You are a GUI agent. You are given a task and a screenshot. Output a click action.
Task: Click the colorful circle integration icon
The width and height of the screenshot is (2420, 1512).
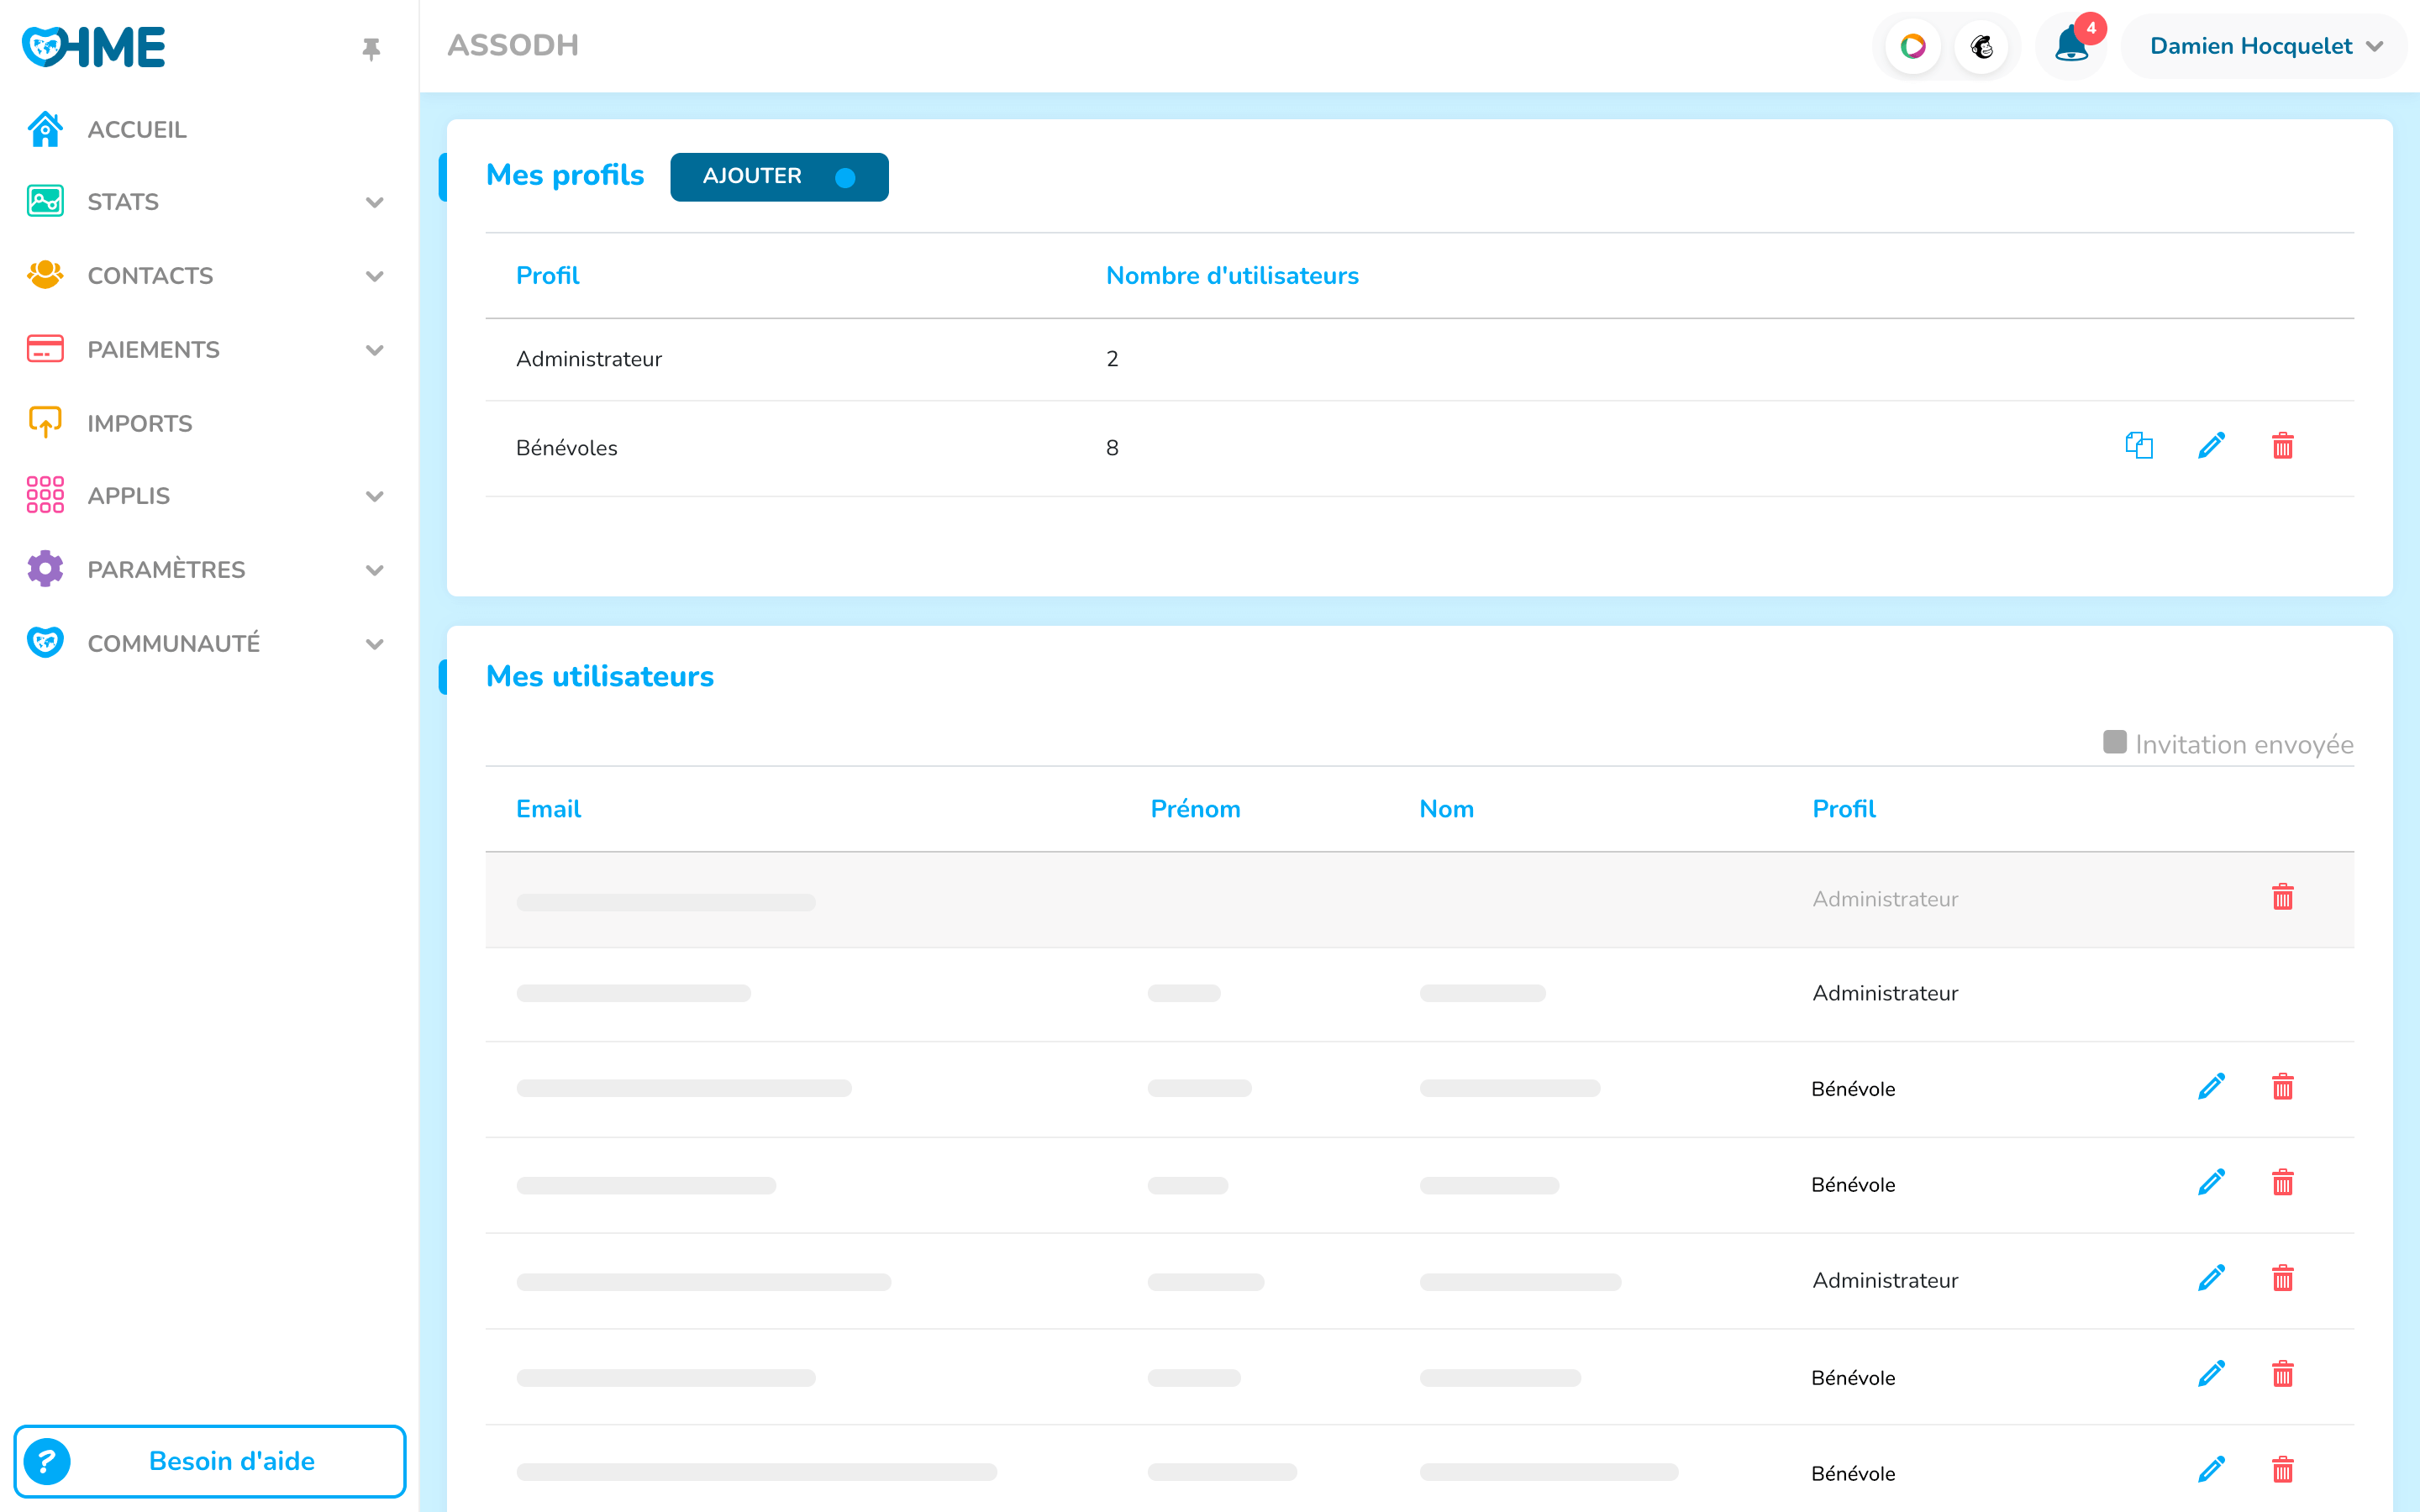click(1912, 46)
